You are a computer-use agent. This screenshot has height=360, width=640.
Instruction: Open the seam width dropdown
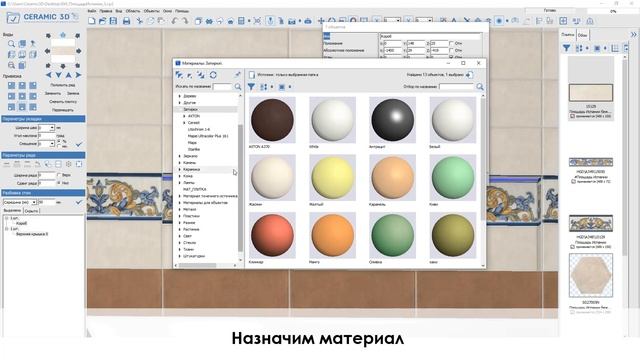tap(52, 128)
